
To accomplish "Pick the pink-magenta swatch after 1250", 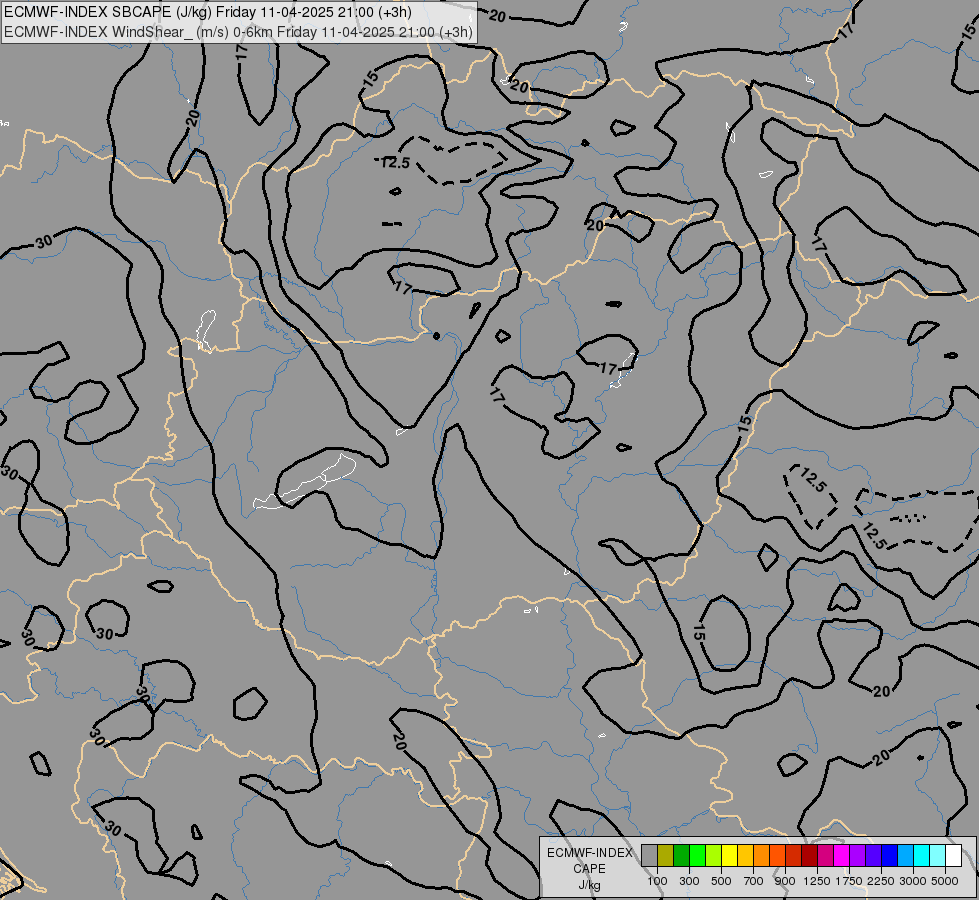I will 825,855.
